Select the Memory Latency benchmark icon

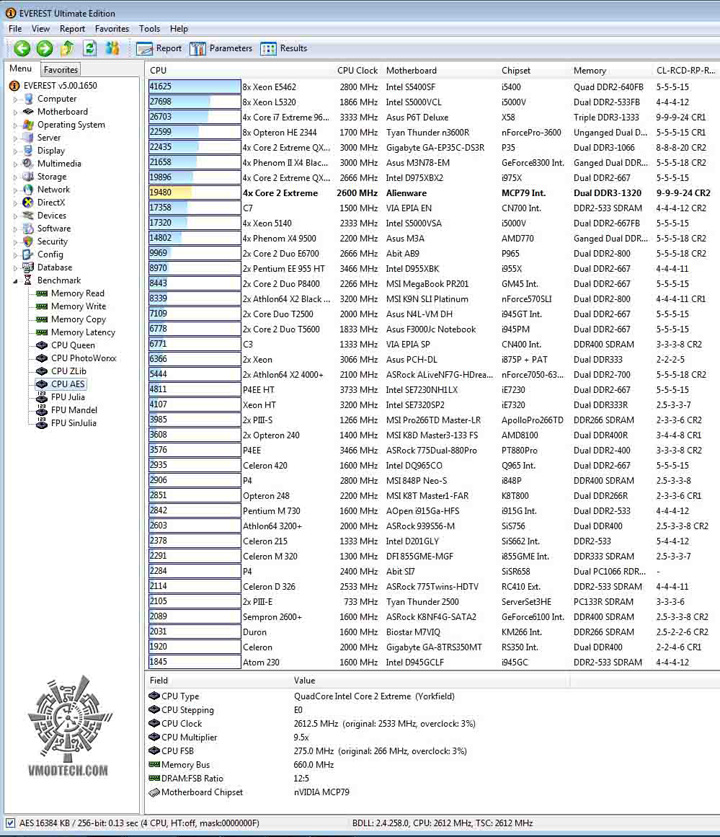pos(42,332)
